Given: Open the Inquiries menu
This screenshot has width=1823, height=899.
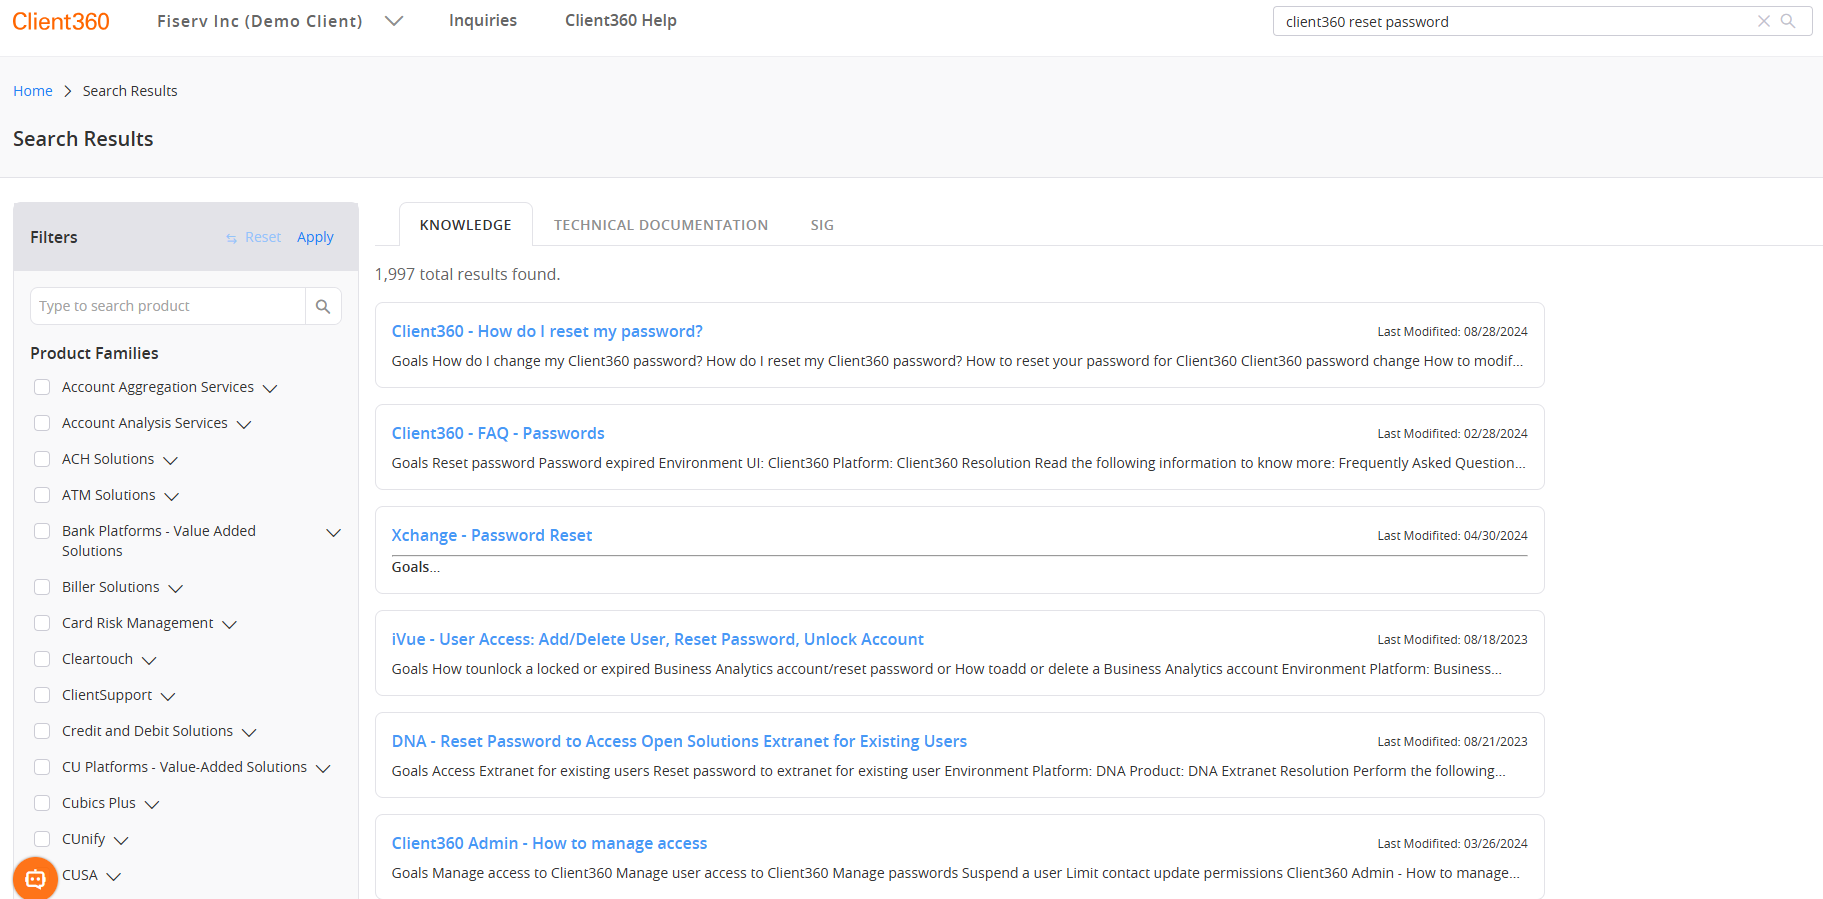Looking at the screenshot, I should (x=483, y=21).
